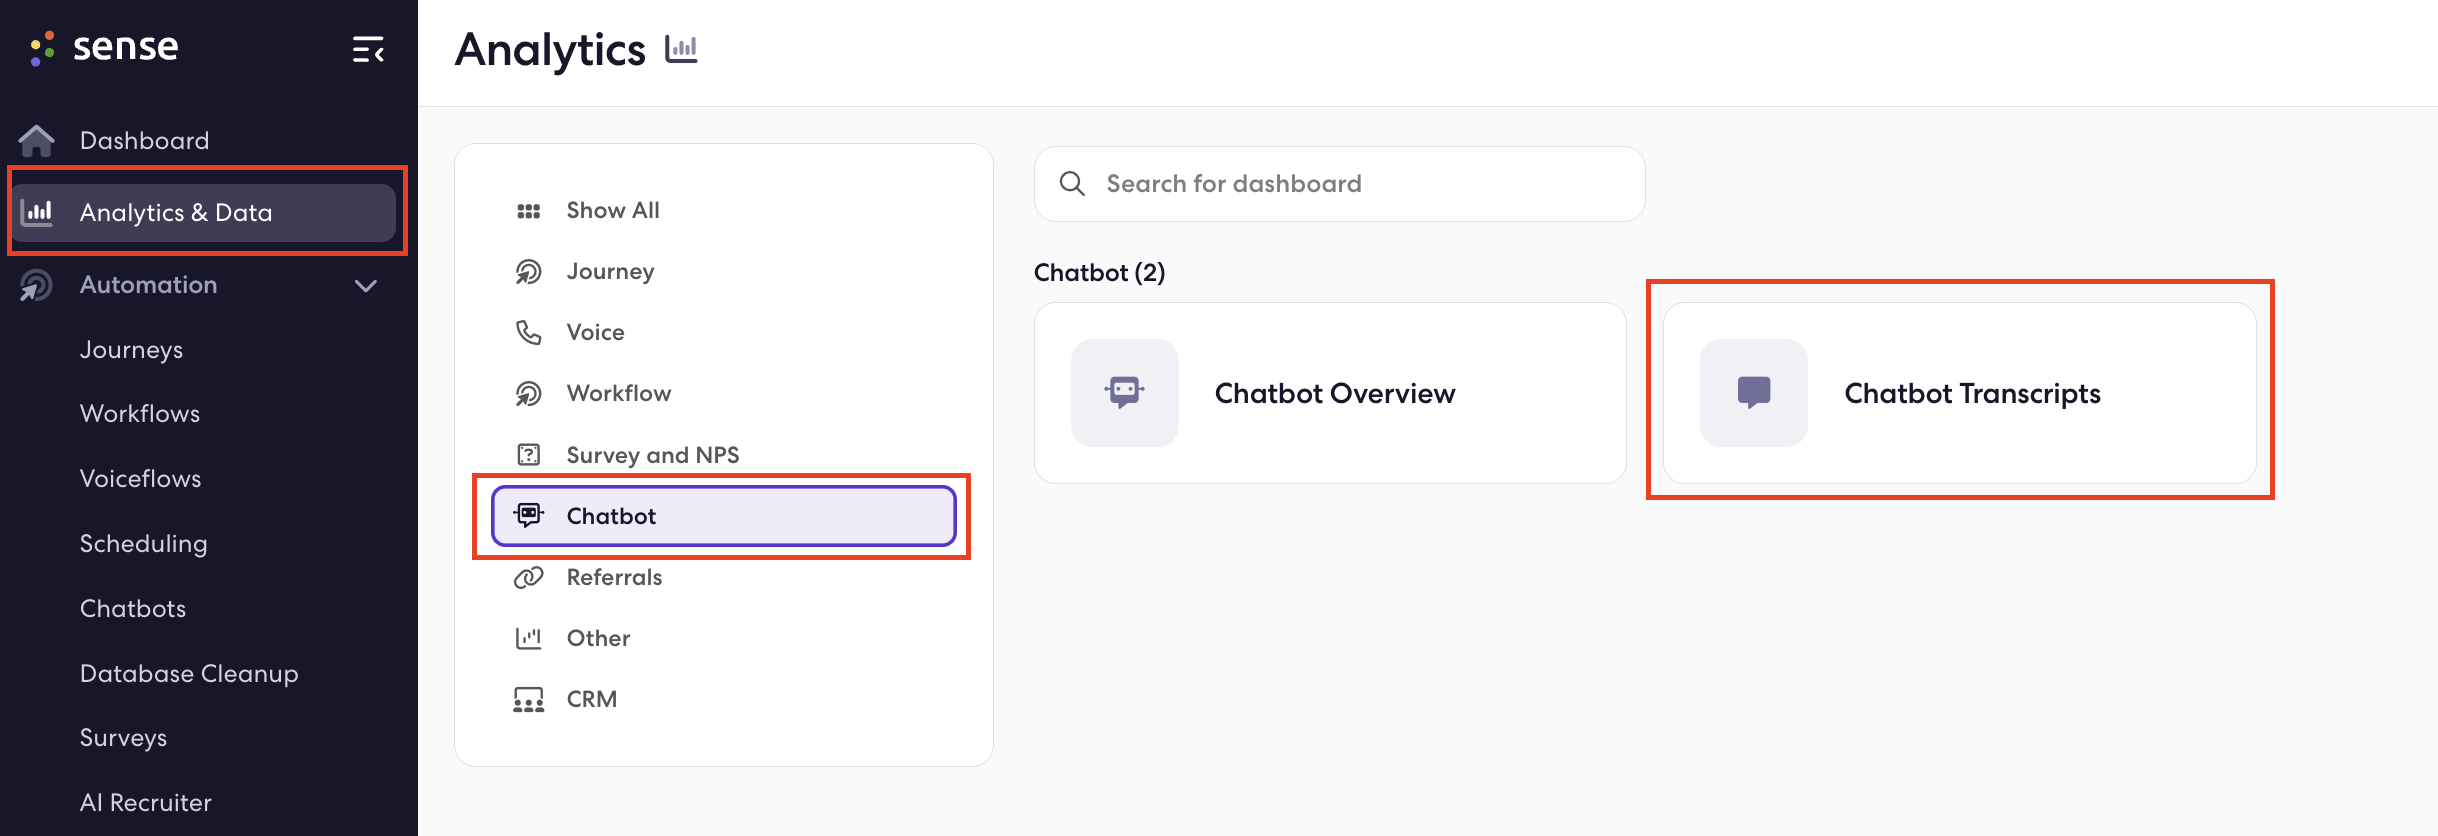The image size is (2438, 836).
Task: Go to AI Recruiter
Action: [x=146, y=803]
